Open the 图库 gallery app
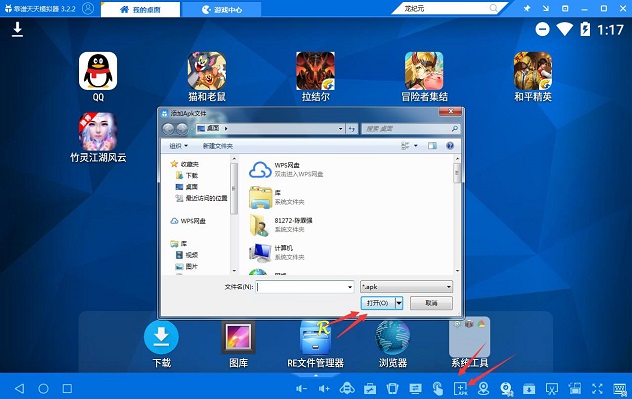The height and width of the screenshot is (399, 632). tap(238, 337)
